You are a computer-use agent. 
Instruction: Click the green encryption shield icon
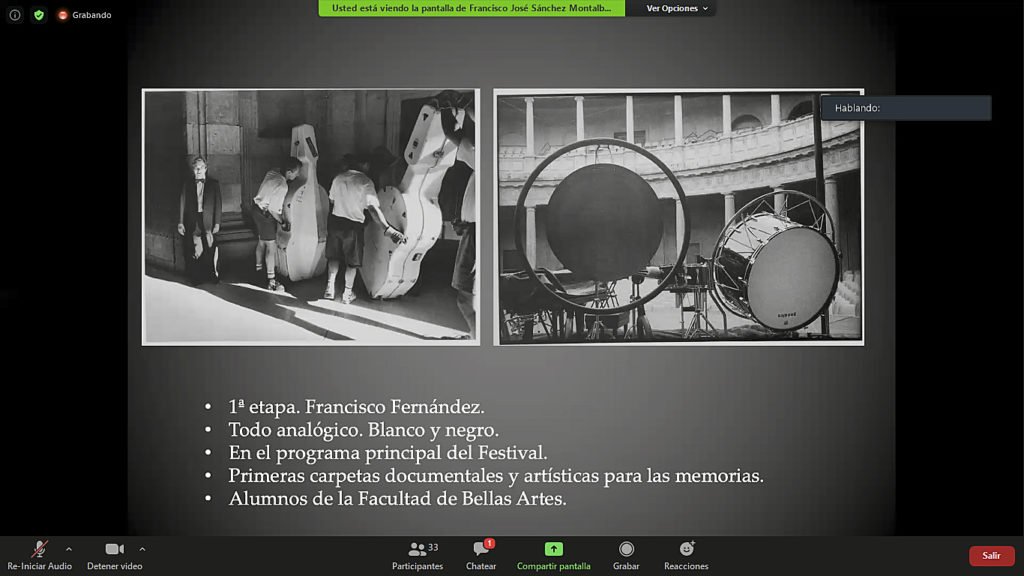[x=39, y=15]
